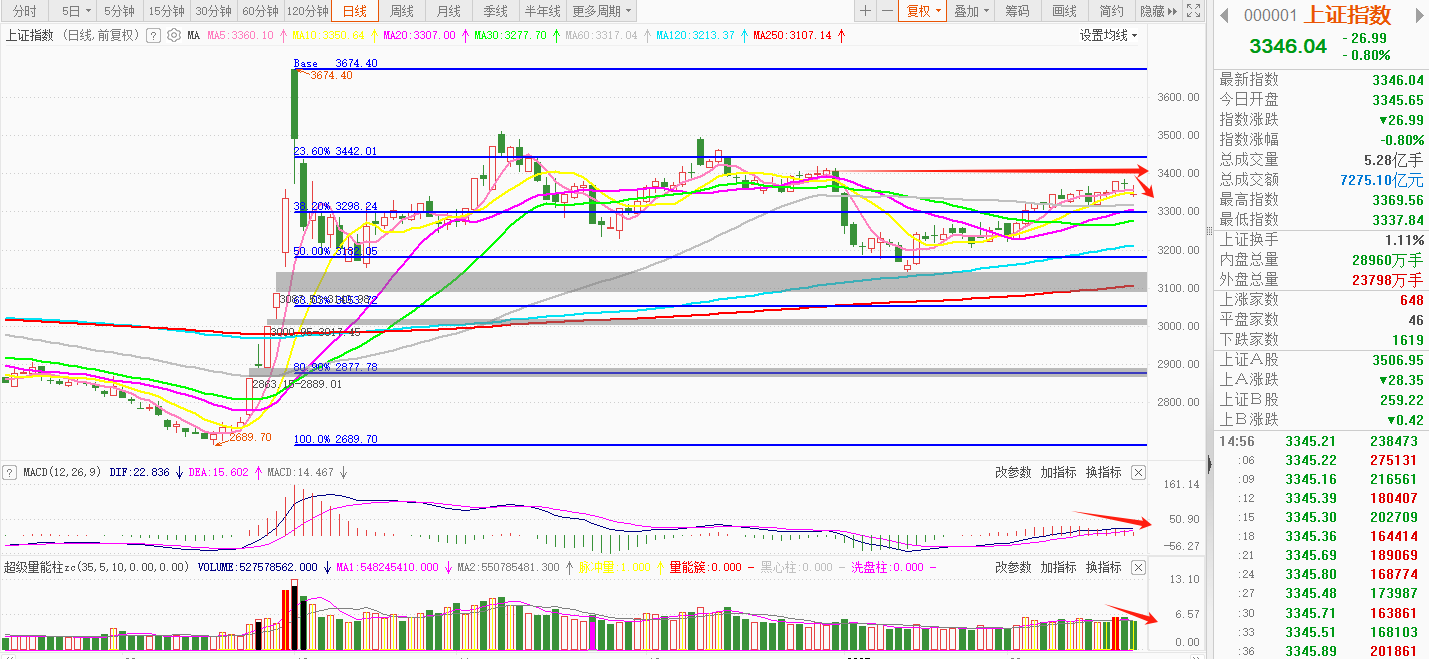Toggle the 筹码 chip distribution panel
Screen dimensions: 1429x659
tap(1017, 11)
